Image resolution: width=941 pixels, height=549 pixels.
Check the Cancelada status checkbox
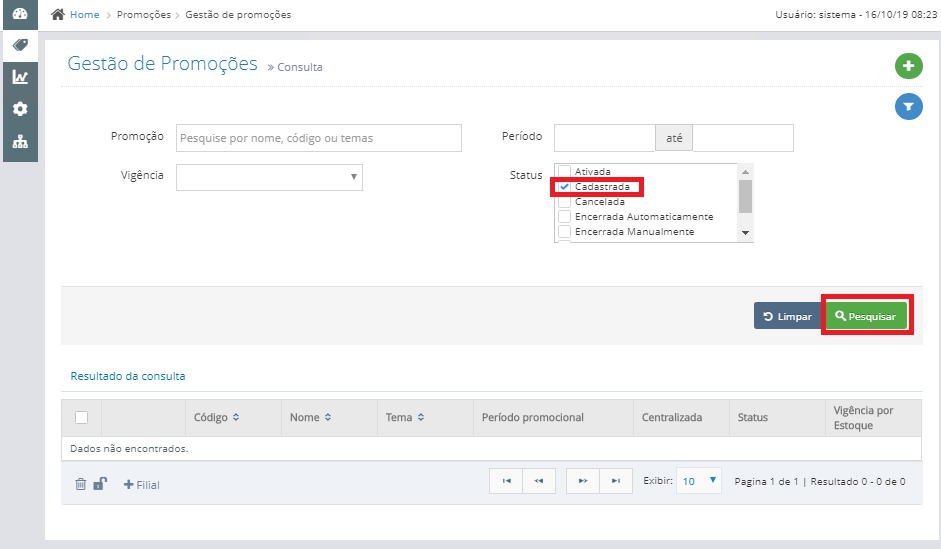[564, 202]
